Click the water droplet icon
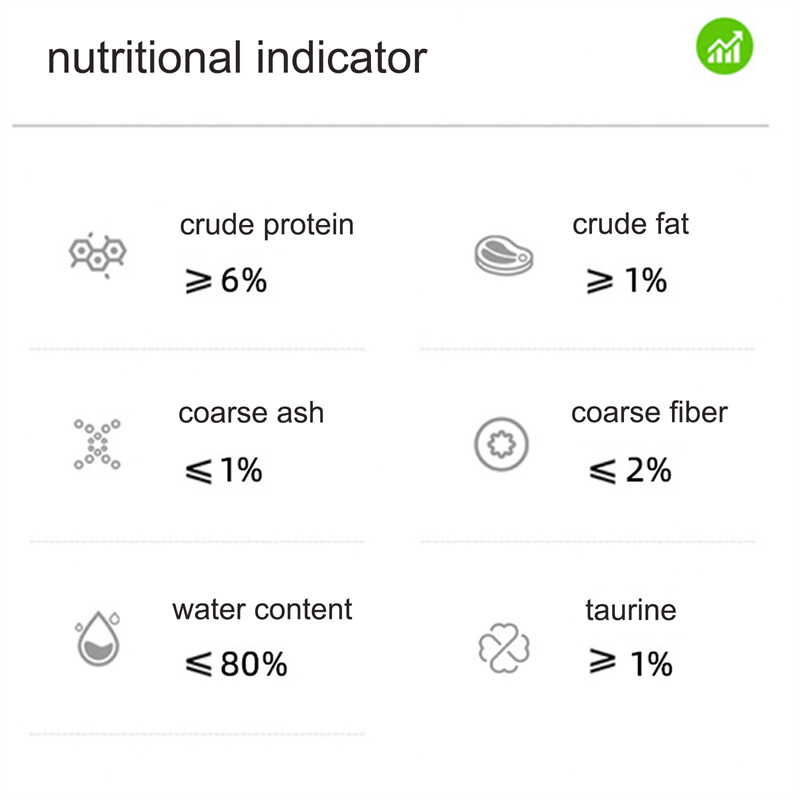 click(x=98, y=638)
